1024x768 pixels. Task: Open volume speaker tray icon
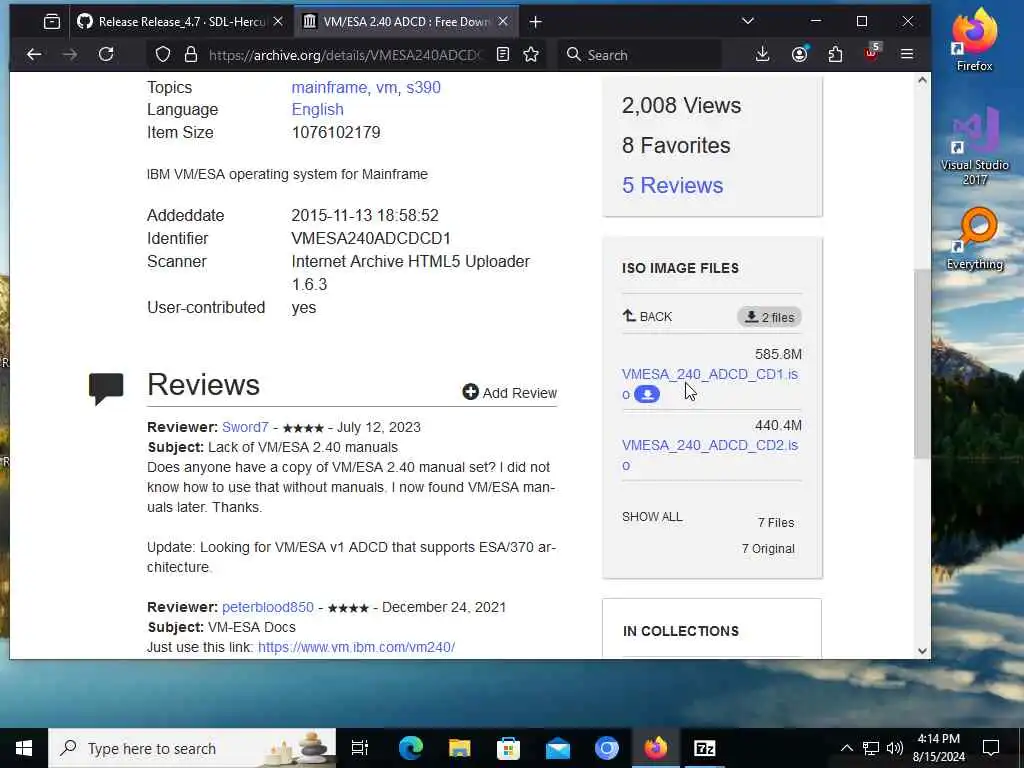pyautogui.click(x=895, y=748)
